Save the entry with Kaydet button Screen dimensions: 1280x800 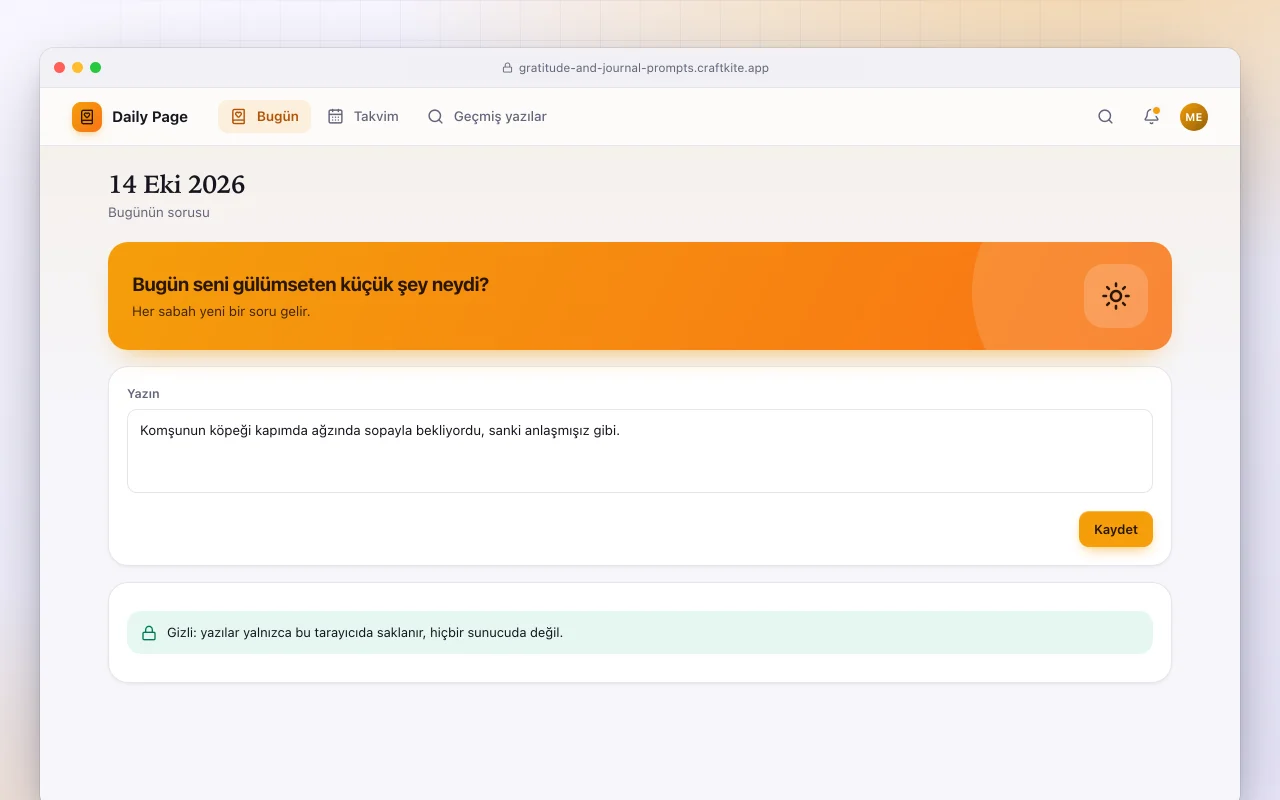(1116, 529)
